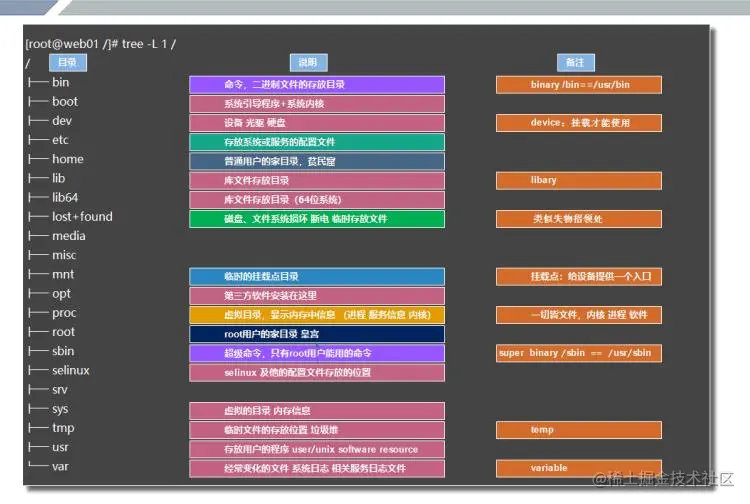Click the "备注" header label
Viewport: 750px width, 504px height.
575,62
